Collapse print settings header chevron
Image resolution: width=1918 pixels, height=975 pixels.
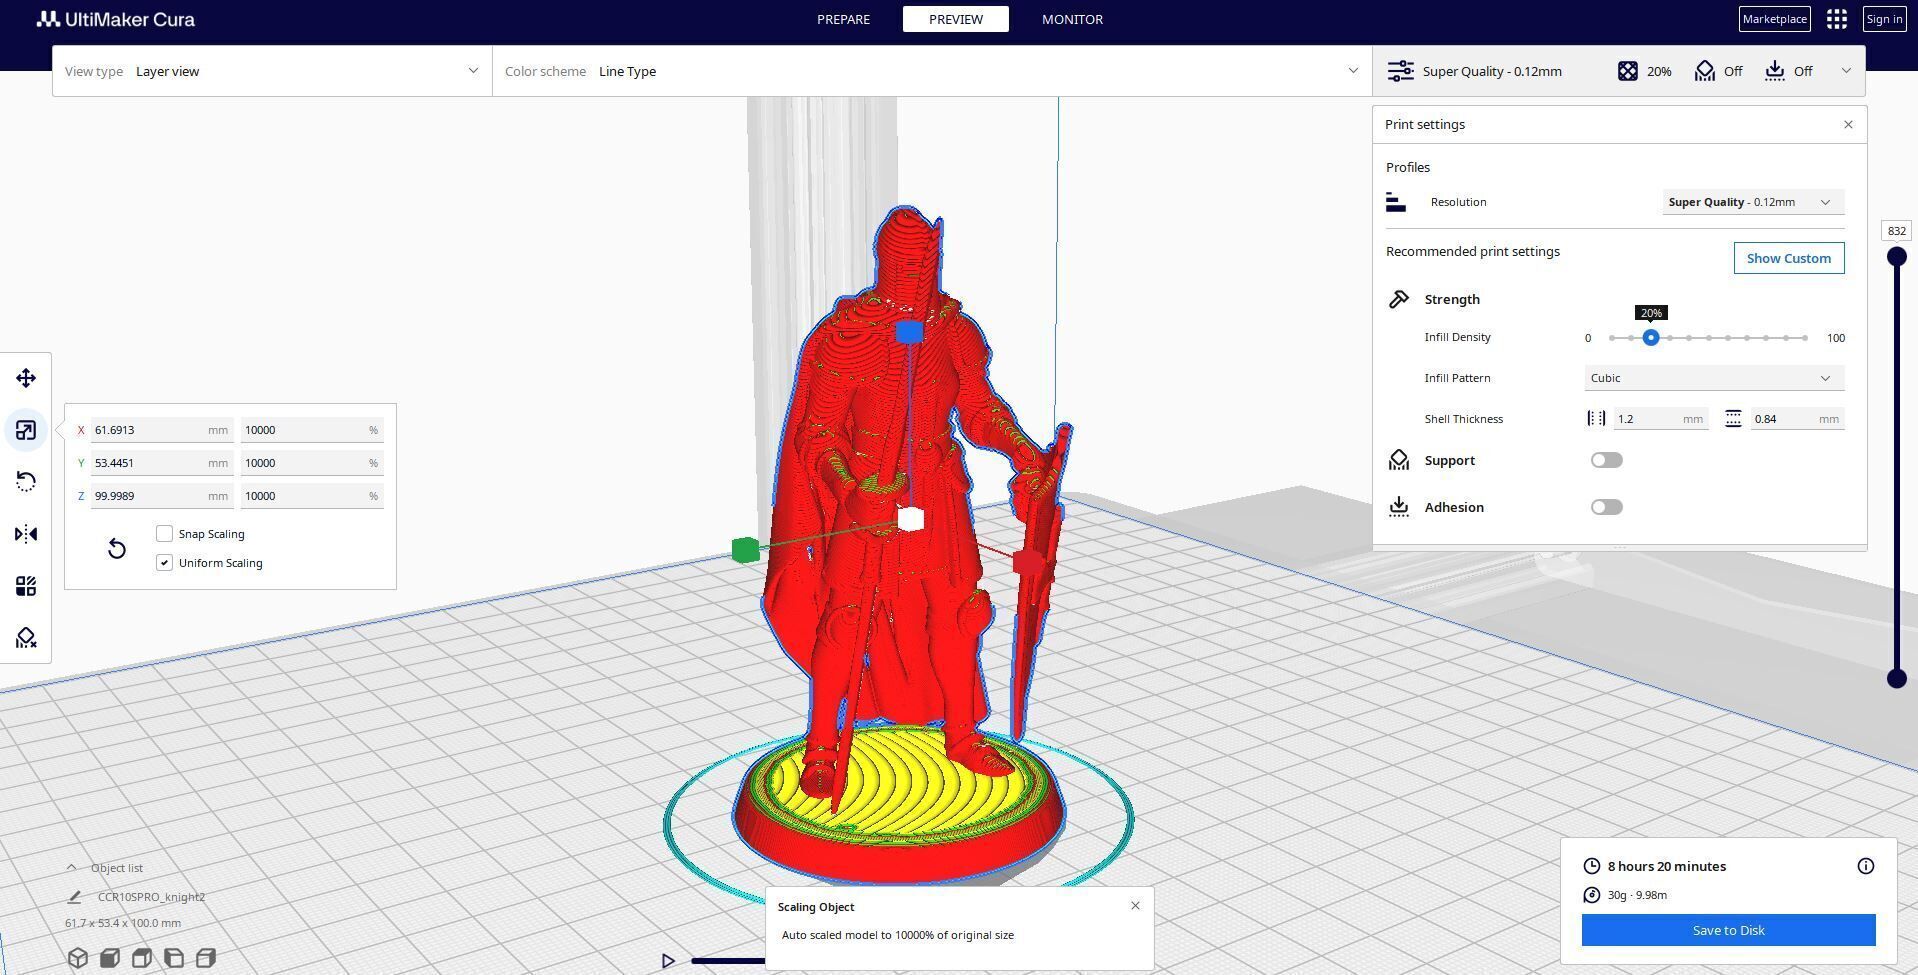pyautogui.click(x=1846, y=71)
